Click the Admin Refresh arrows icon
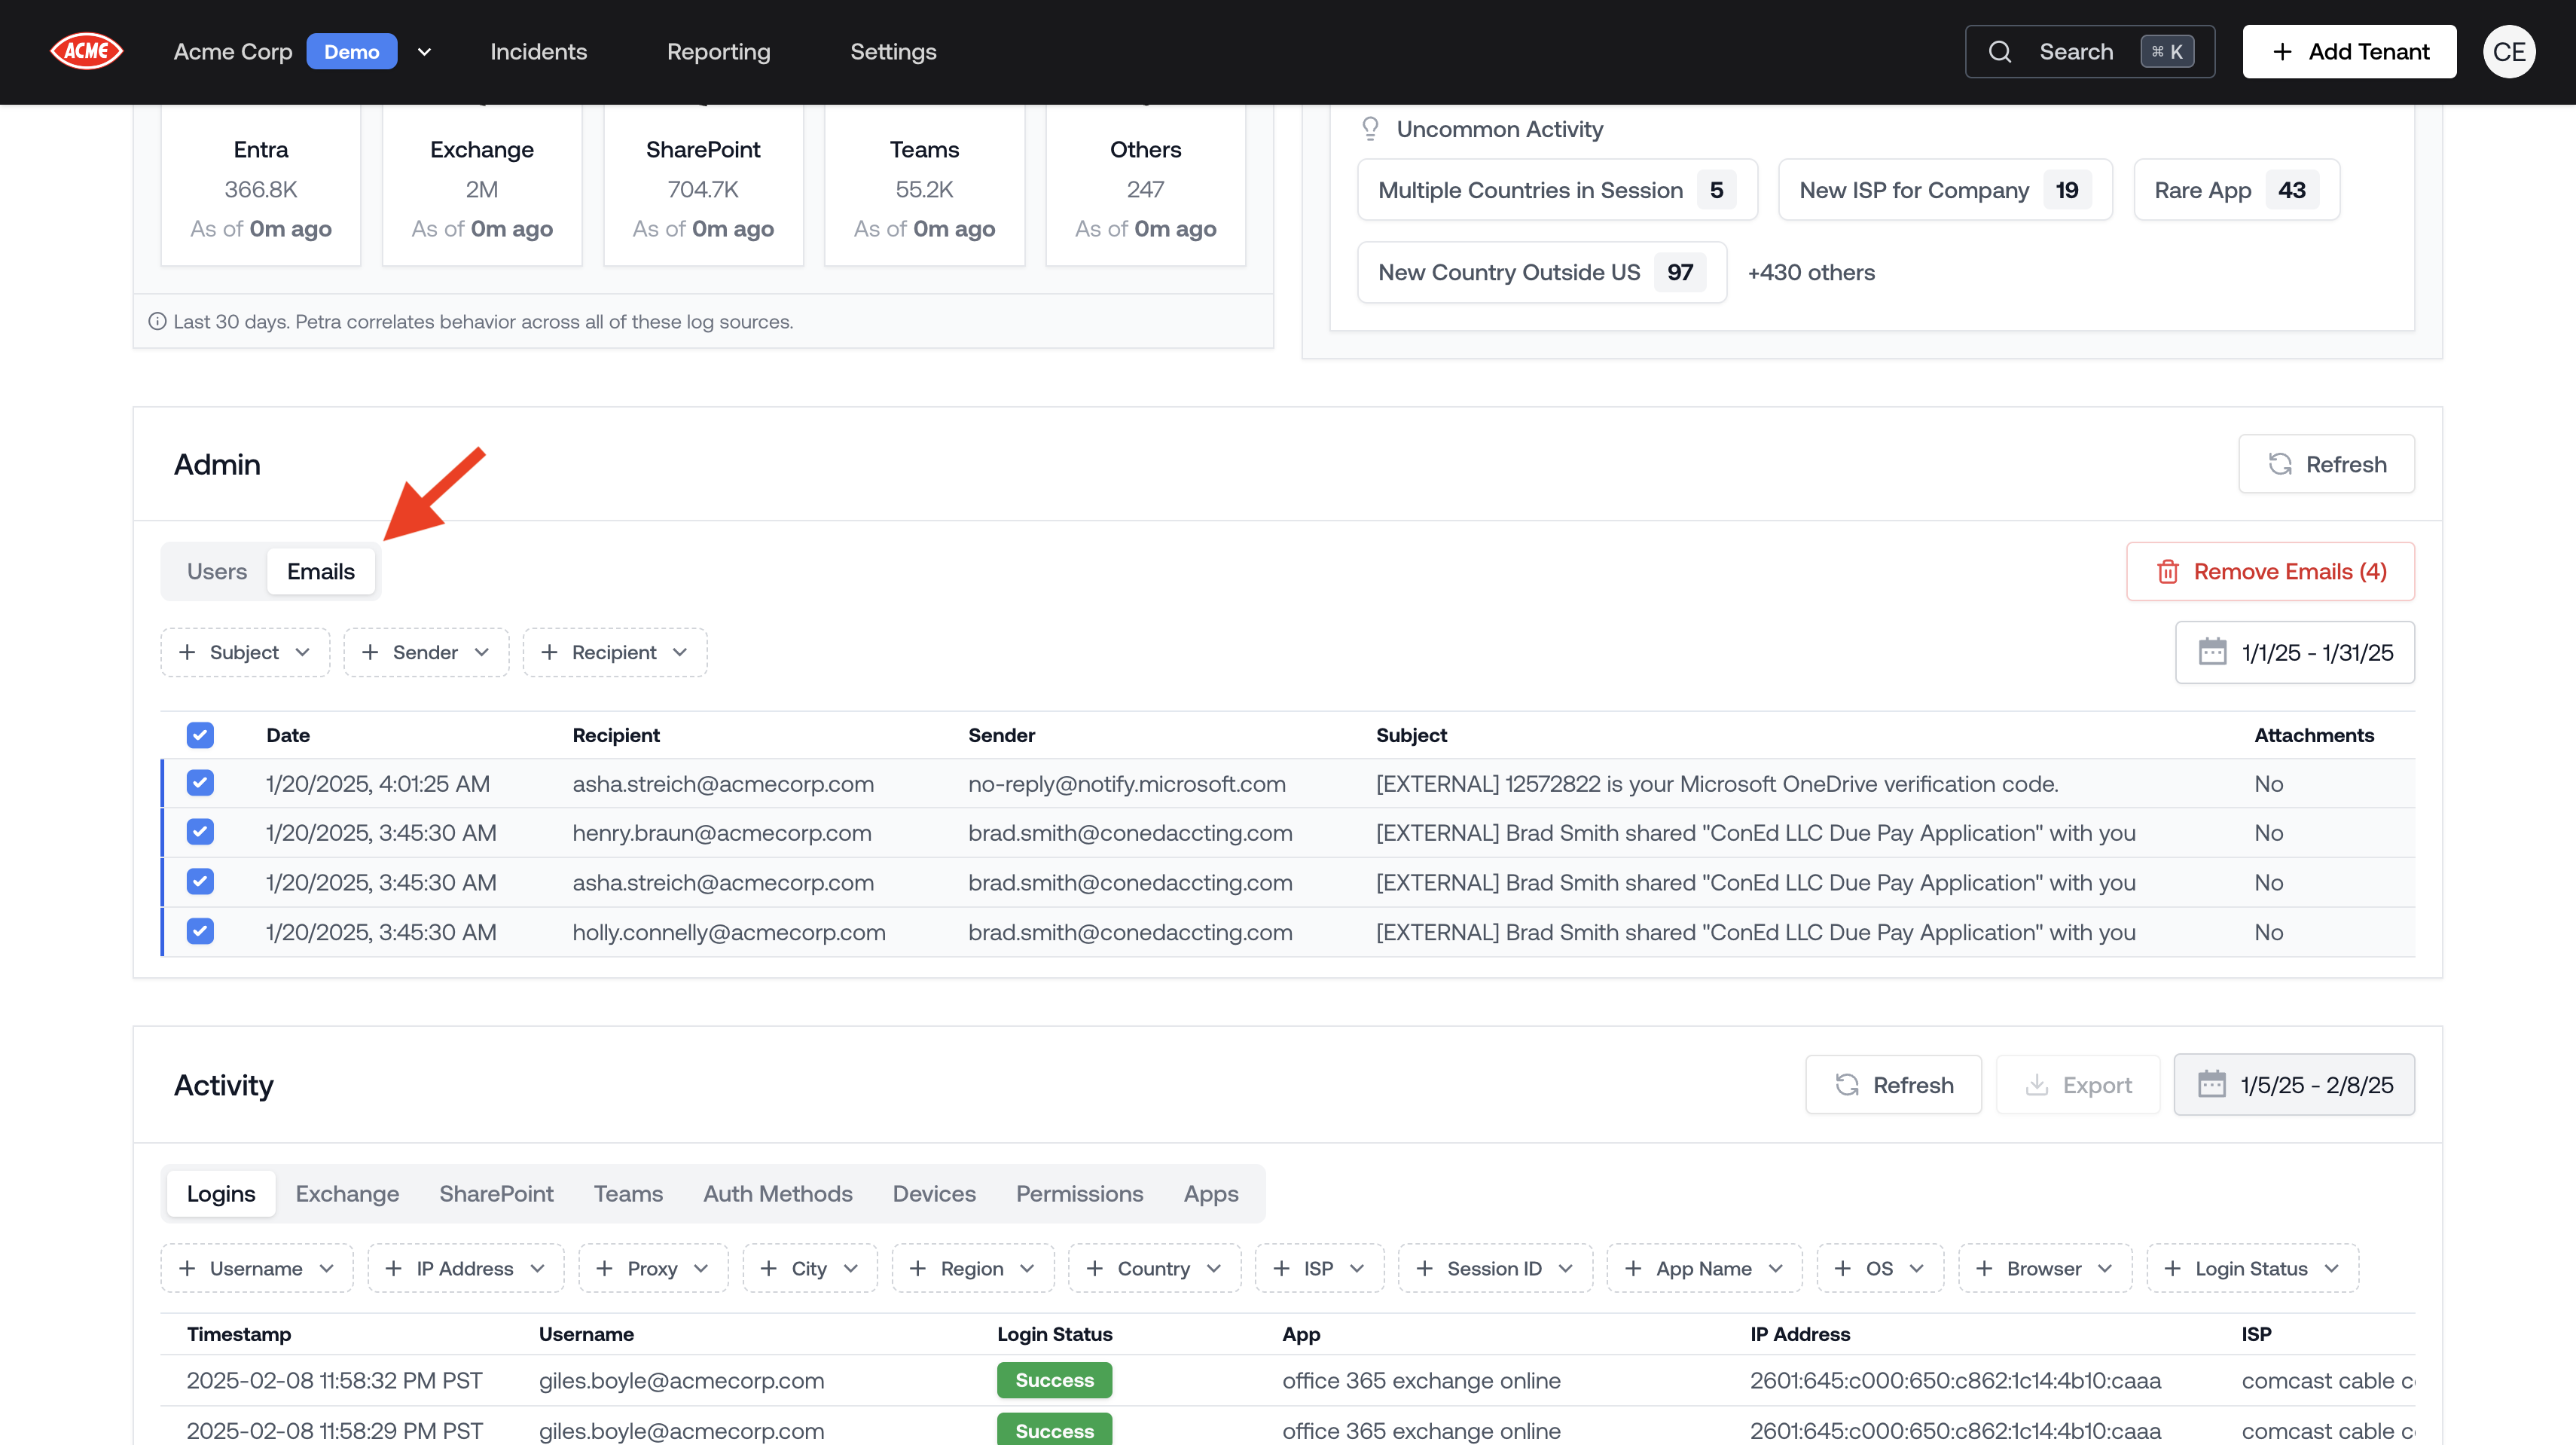2576x1445 pixels. [x=2280, y=464]
